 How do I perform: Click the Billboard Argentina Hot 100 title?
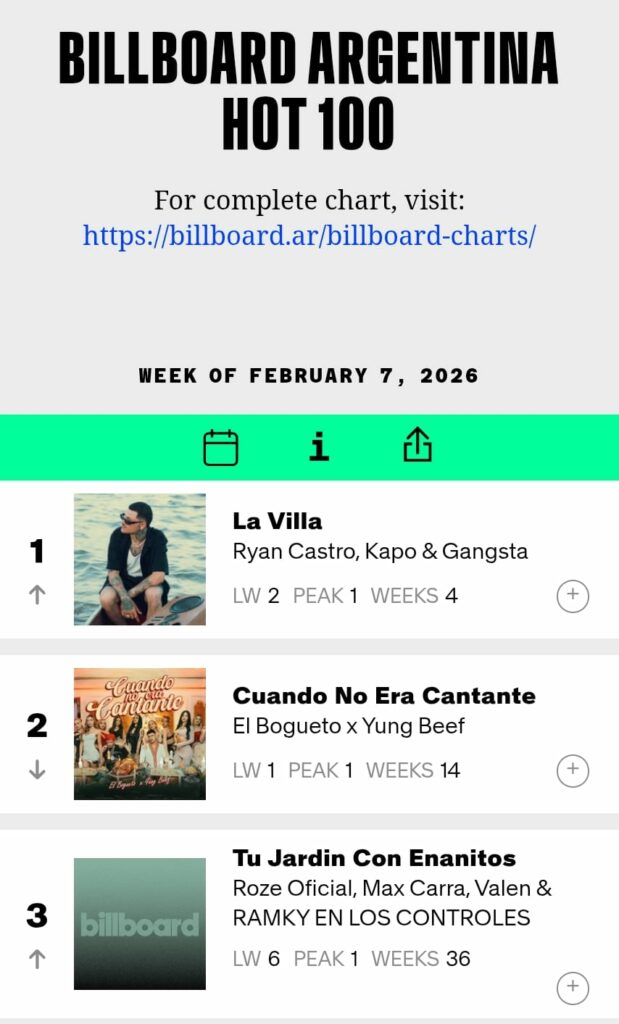[309, 91]
